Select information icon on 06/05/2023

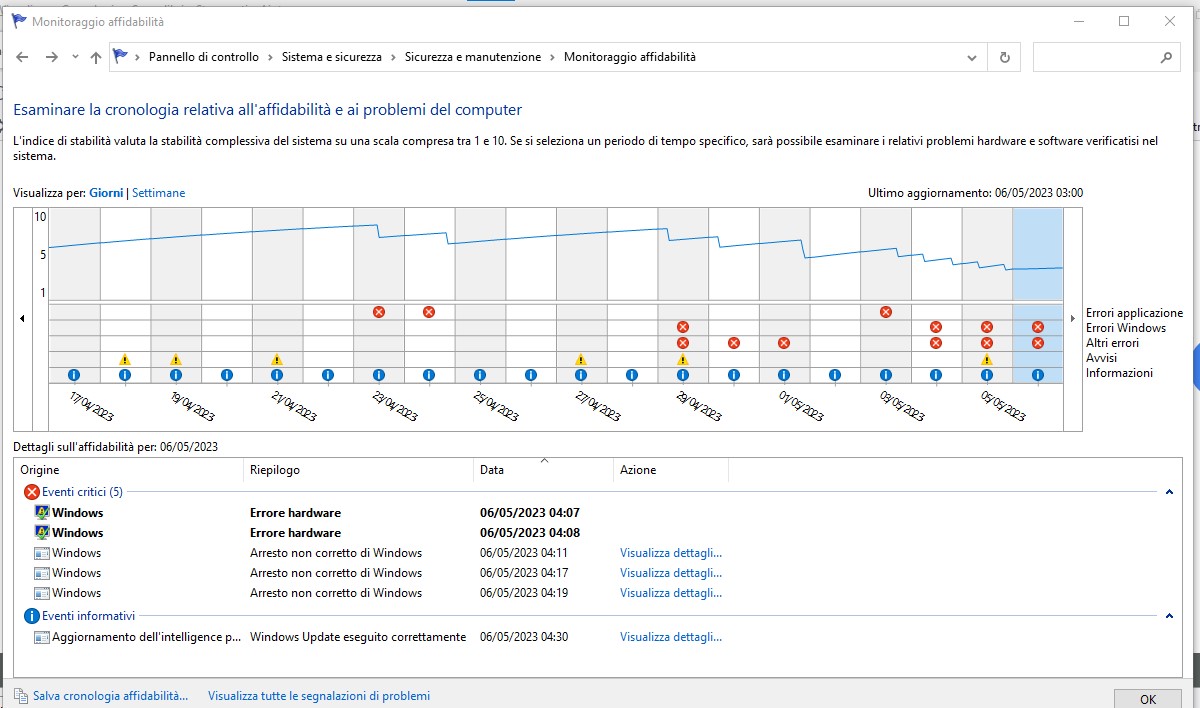click(1038, 375)
